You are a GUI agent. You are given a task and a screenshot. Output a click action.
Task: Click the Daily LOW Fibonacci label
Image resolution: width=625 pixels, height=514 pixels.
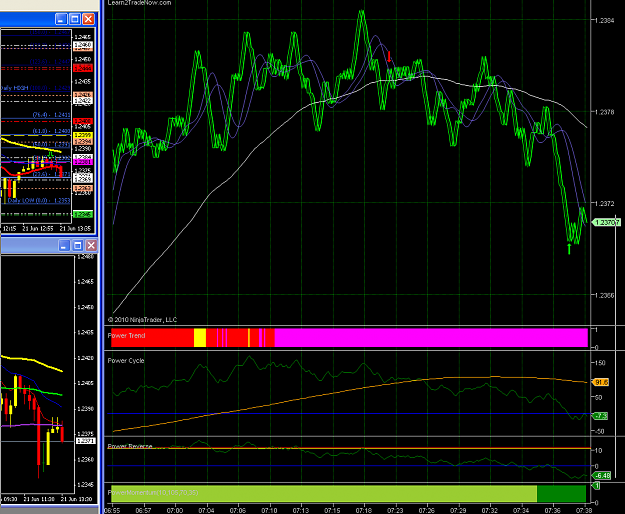pyautogui.click(x=39, y=200)
